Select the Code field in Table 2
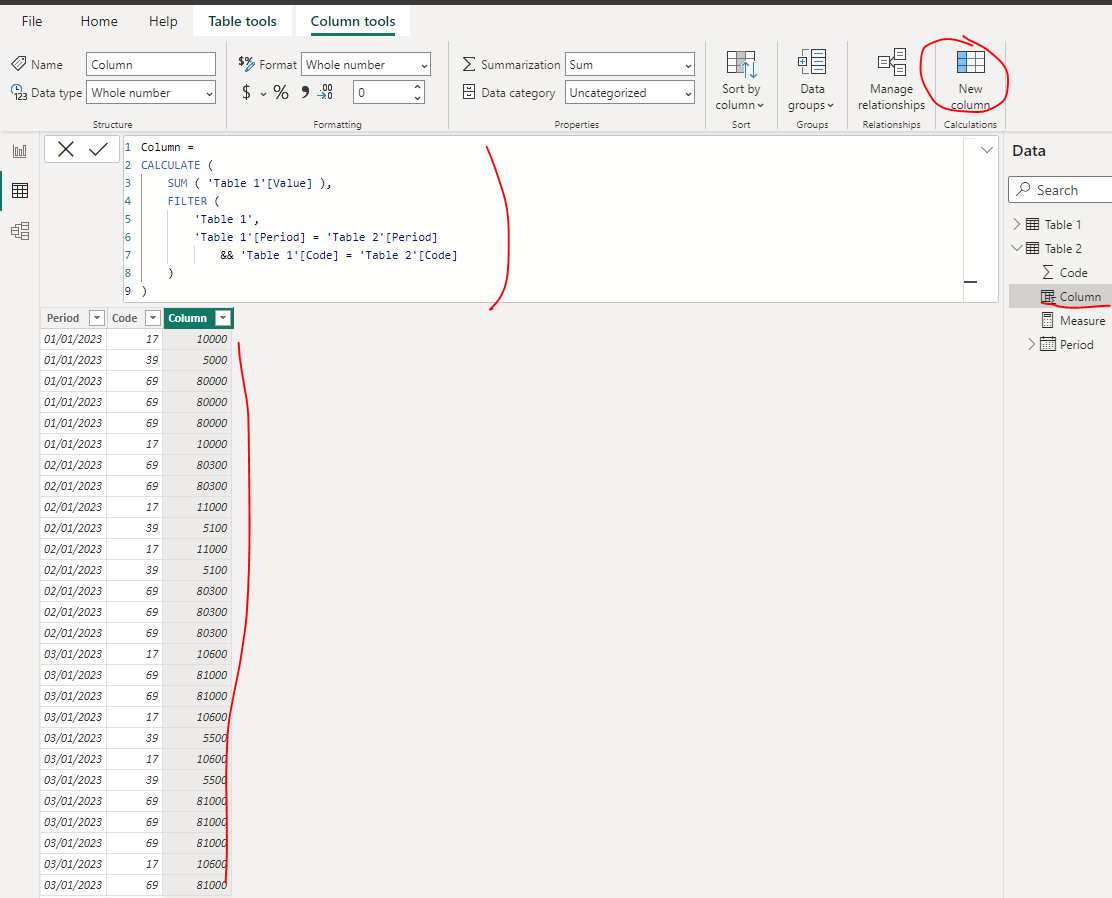This screenshot has width=1112, height=898. [x=1073, y=272]
